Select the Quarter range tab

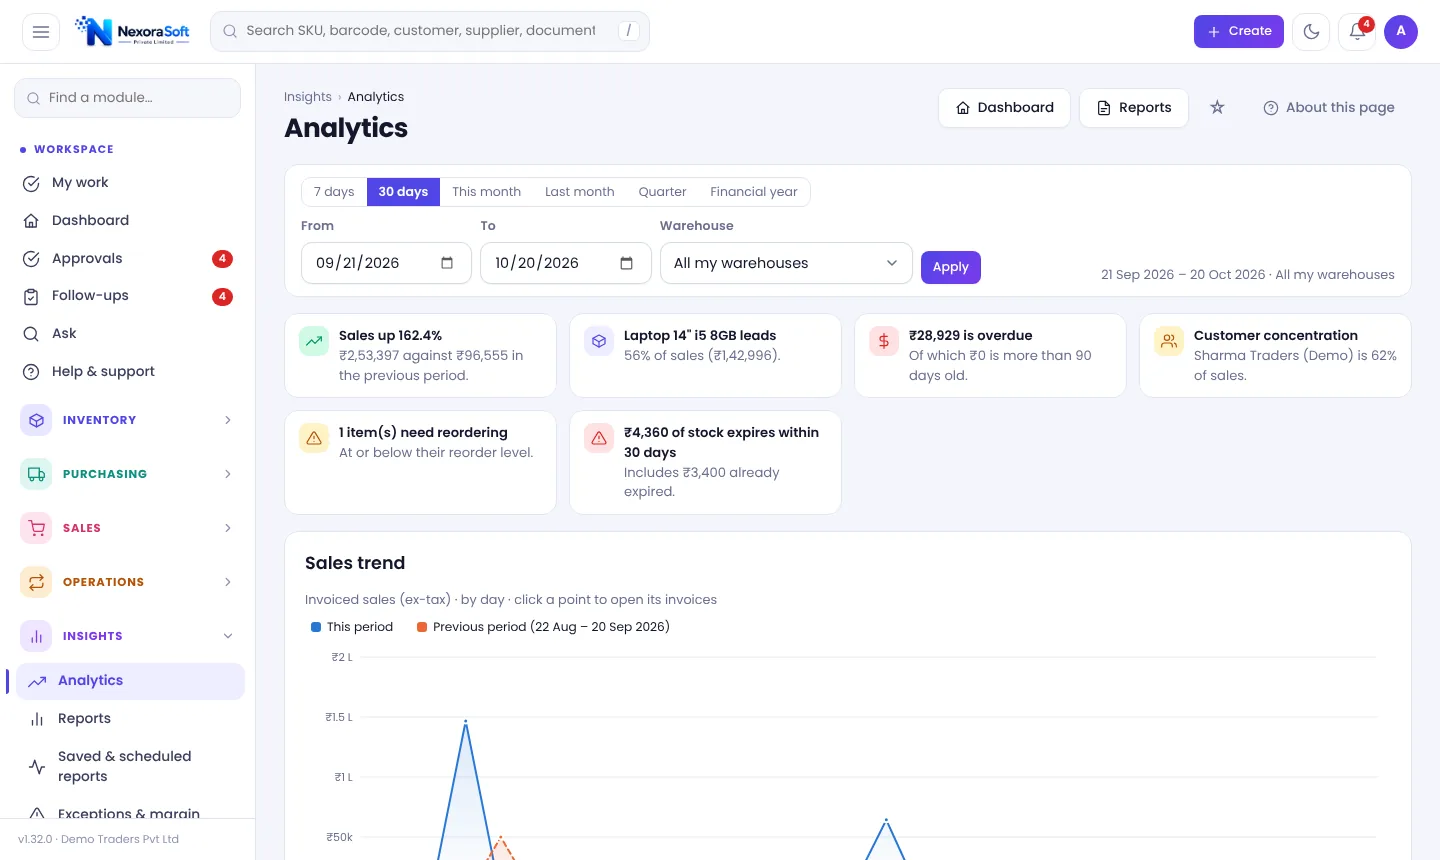coord(662,192)
